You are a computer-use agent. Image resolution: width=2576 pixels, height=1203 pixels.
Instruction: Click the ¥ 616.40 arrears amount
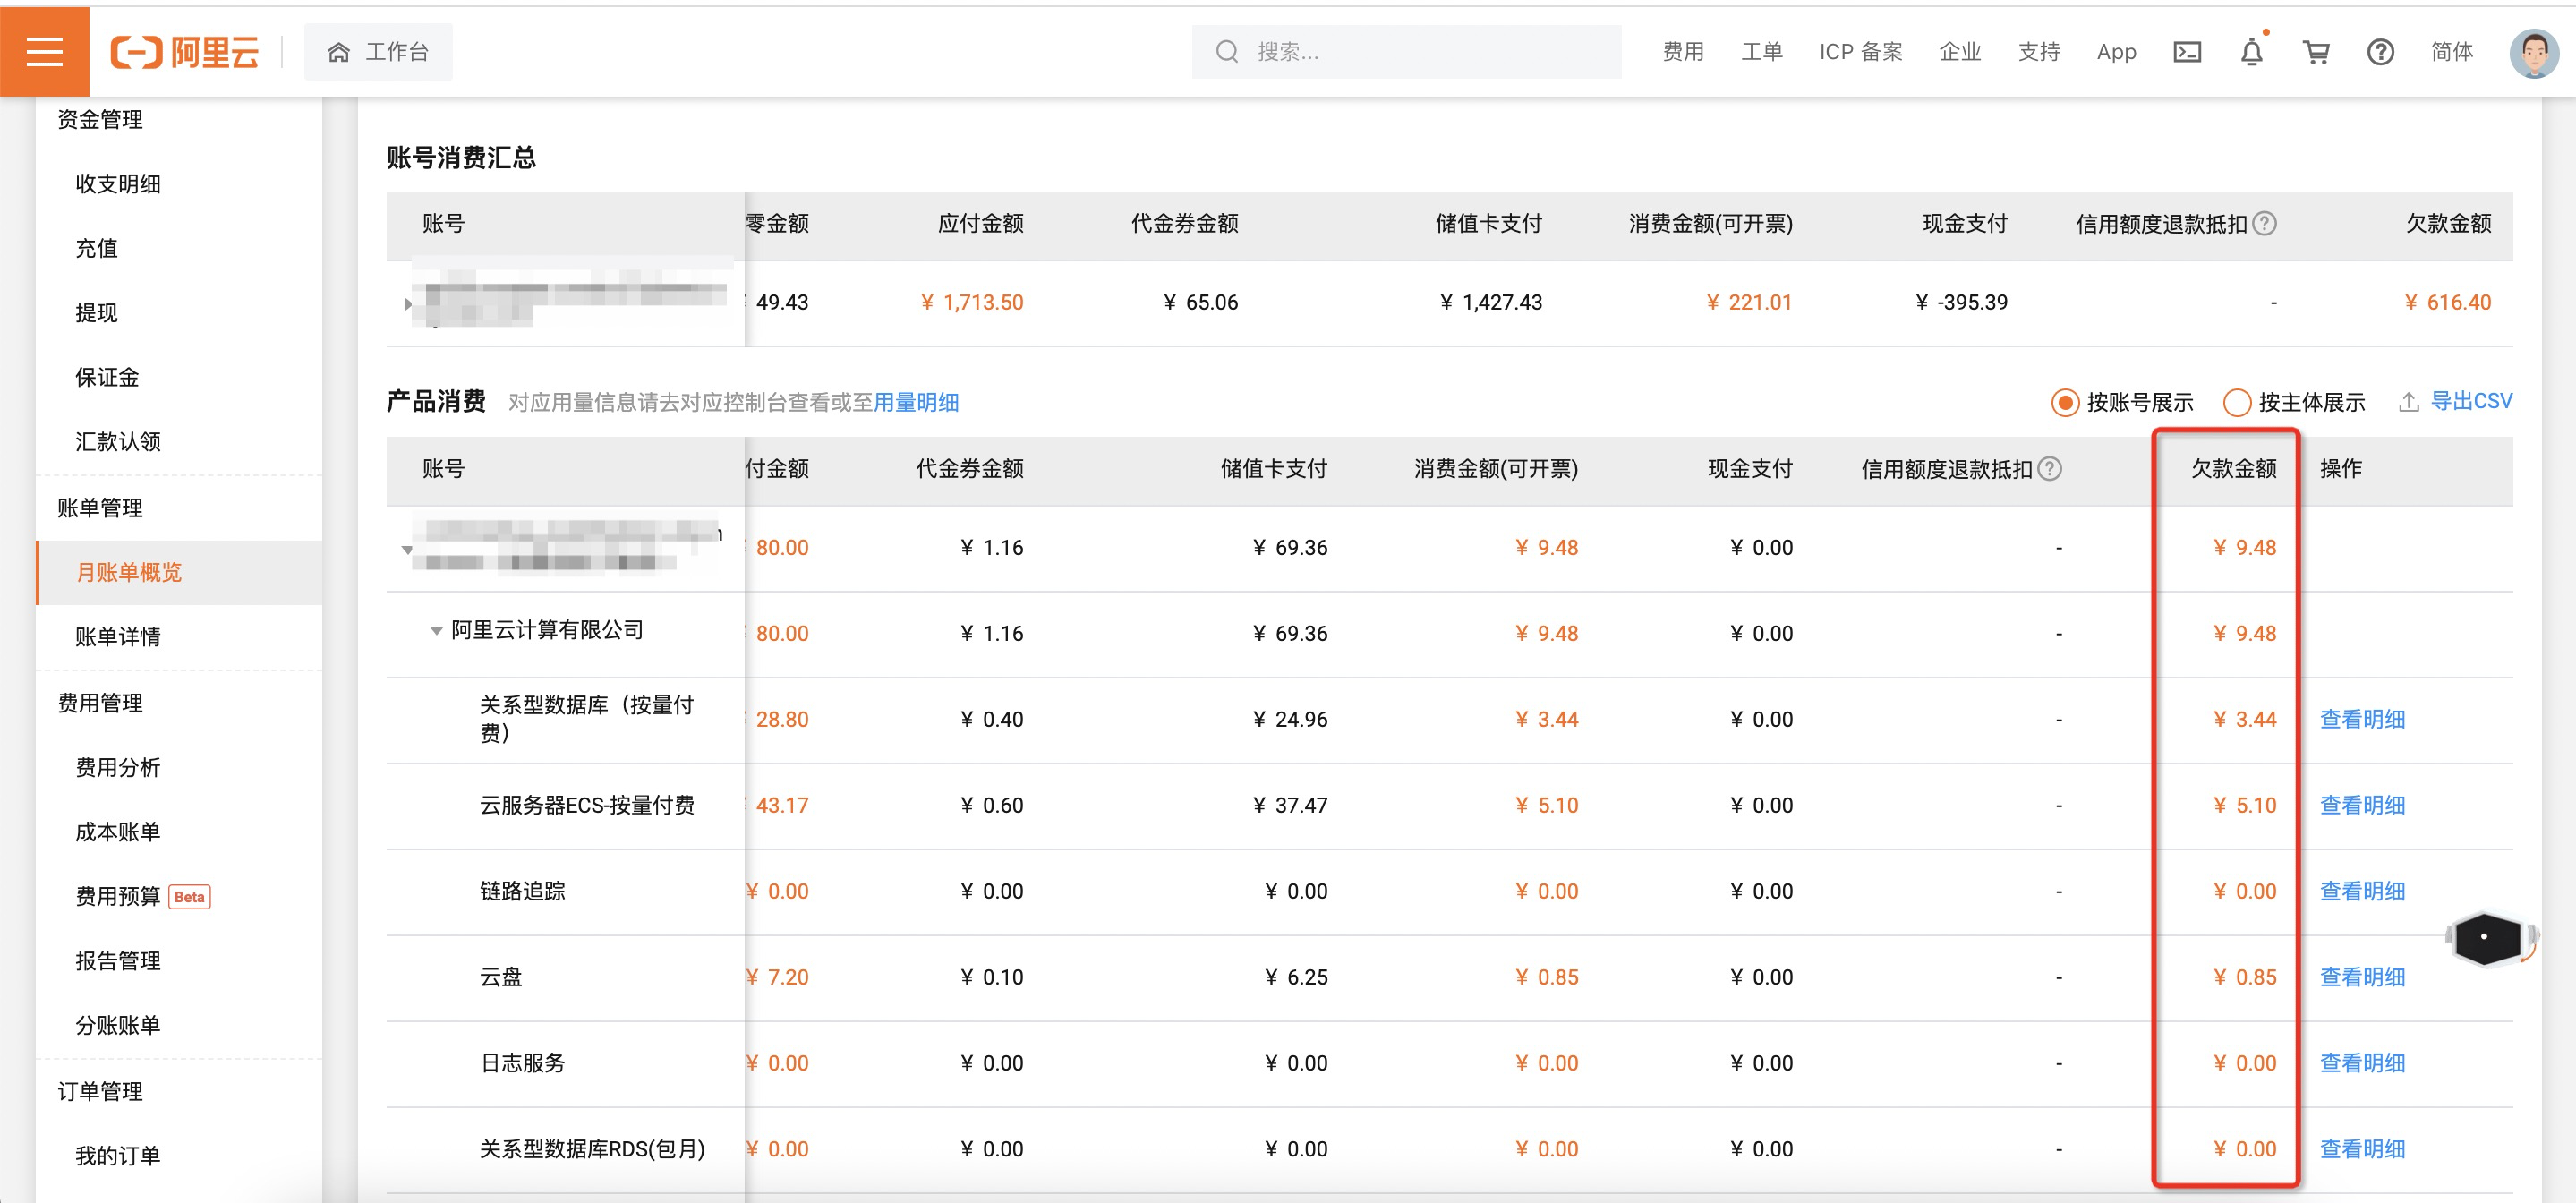[2447, 302]
